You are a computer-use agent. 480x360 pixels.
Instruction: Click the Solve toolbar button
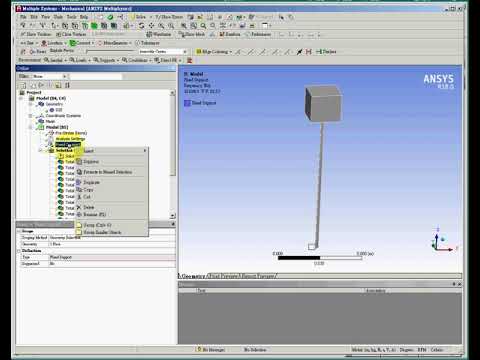pos(139,17)
